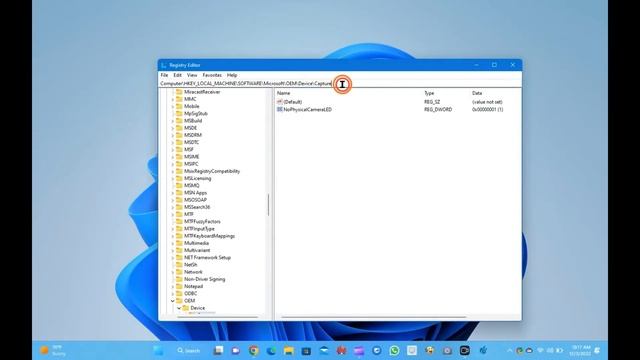Open the Edit menu
Viewport: 640px width, 360px height.
coord(178,75)
